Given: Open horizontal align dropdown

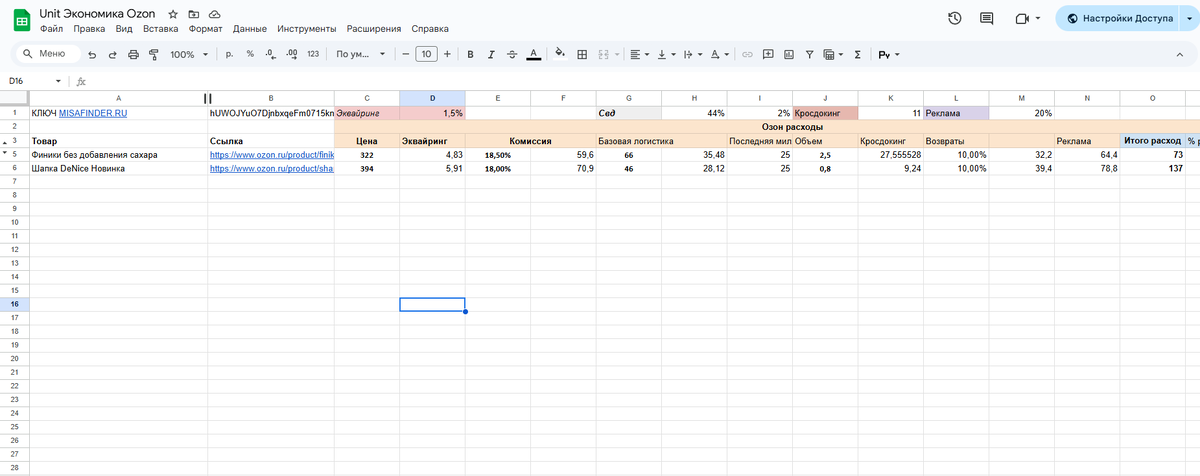Looking at the screenshot, I should pyautogui.click(x=639, y=54).
